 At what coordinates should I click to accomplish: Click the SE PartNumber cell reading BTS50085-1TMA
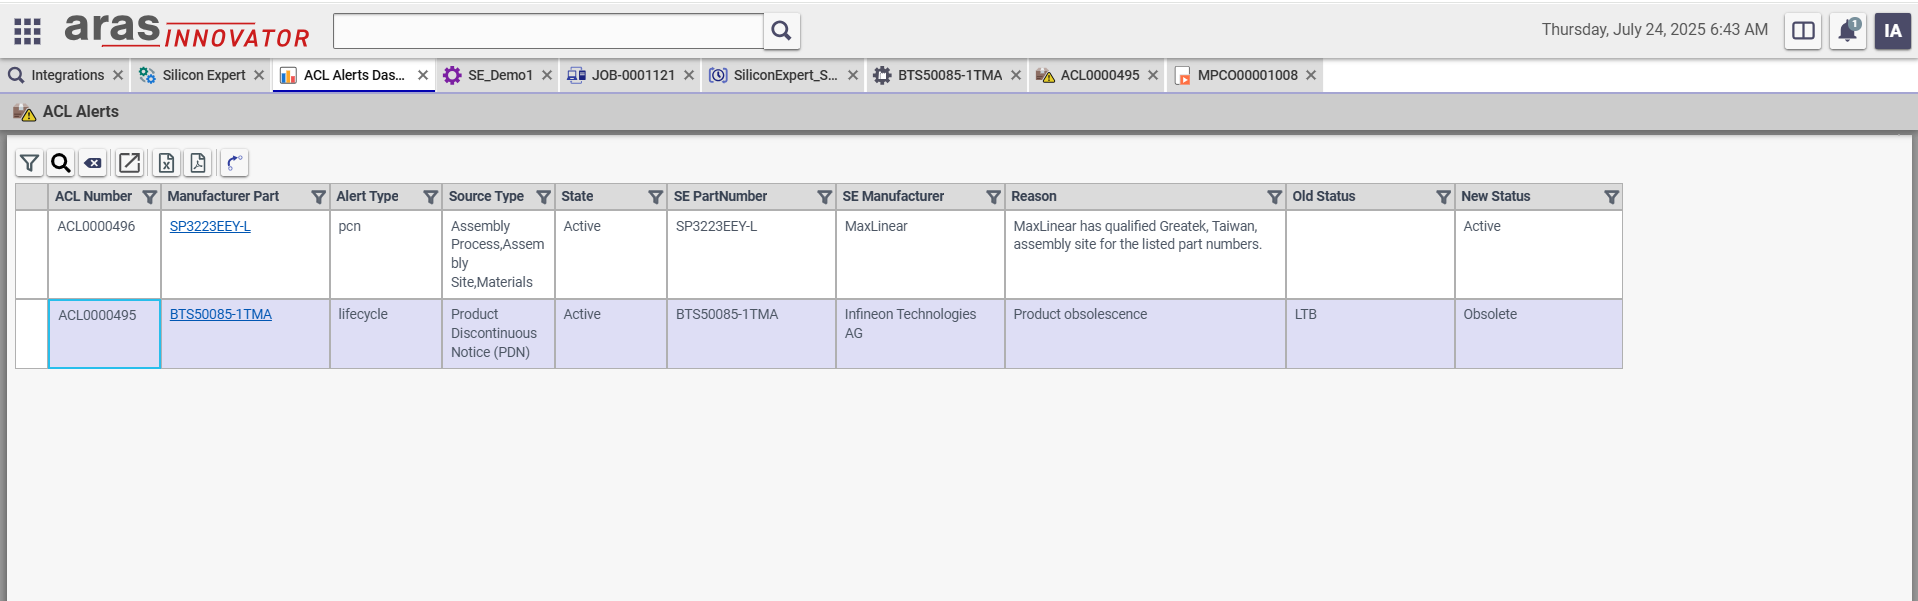[751, 334]
